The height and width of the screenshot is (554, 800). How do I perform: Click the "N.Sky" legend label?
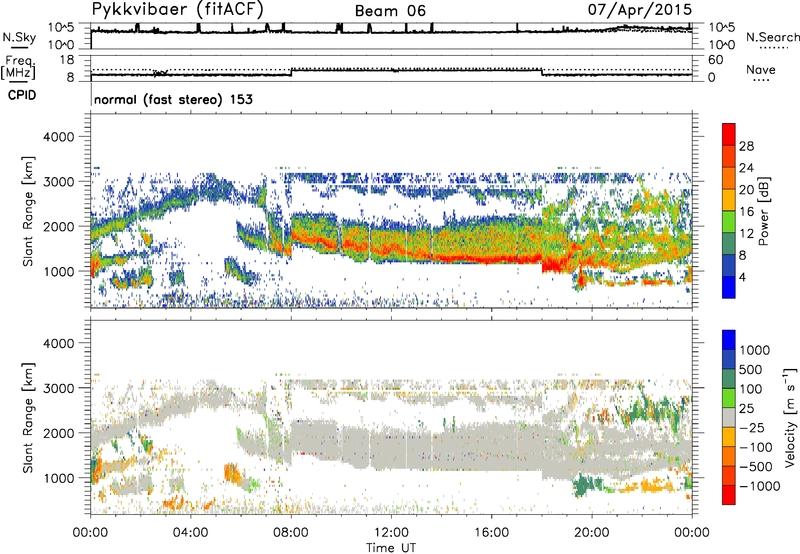tap(19, 37)
